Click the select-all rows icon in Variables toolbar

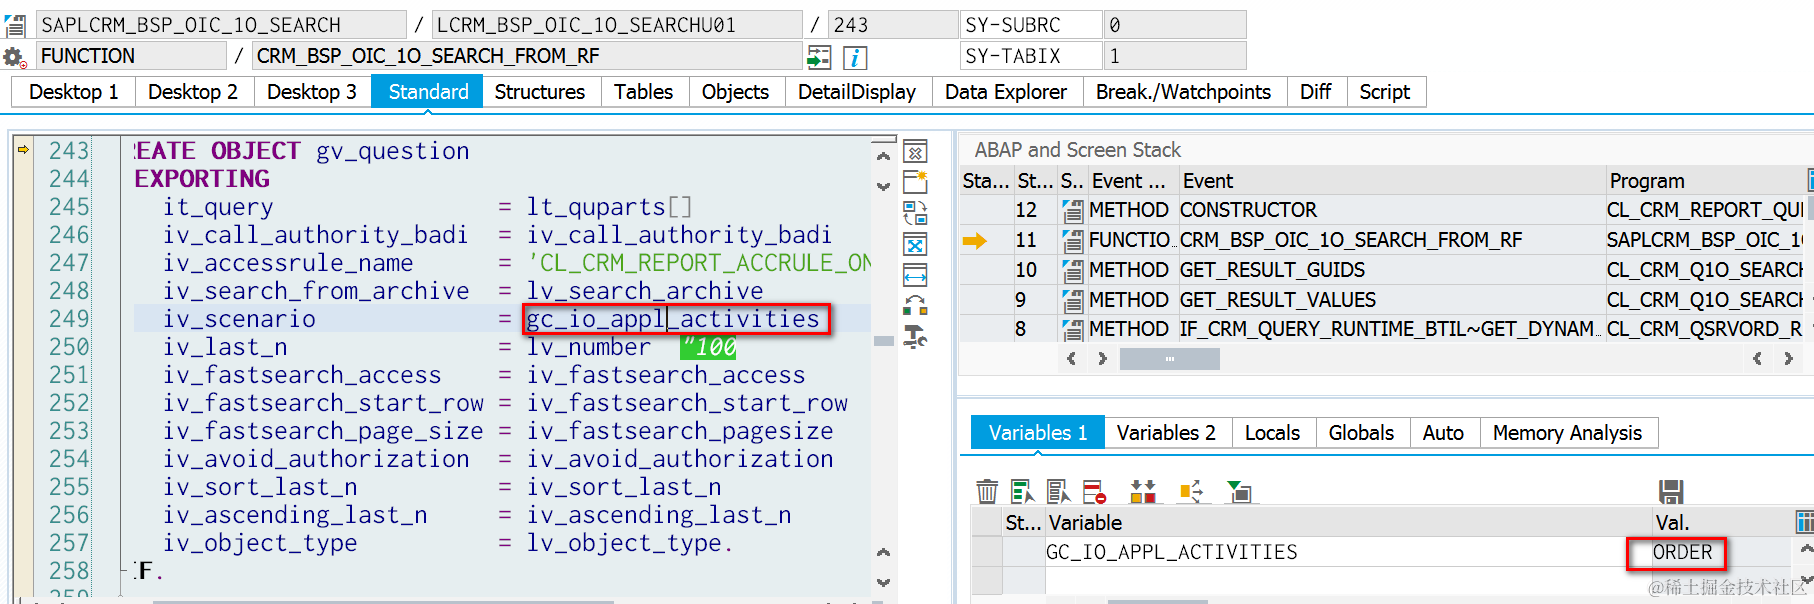pyautogui.click(x=1022, y=491)
